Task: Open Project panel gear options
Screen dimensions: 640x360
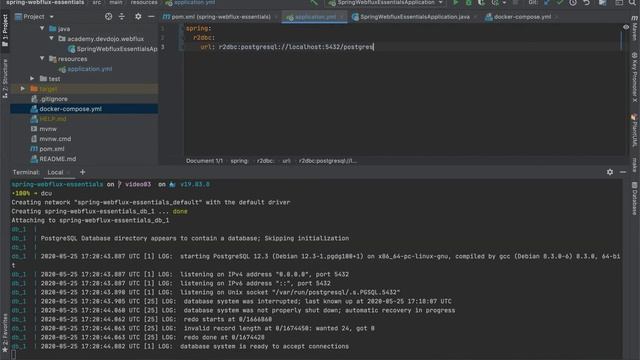Action: 138,17
